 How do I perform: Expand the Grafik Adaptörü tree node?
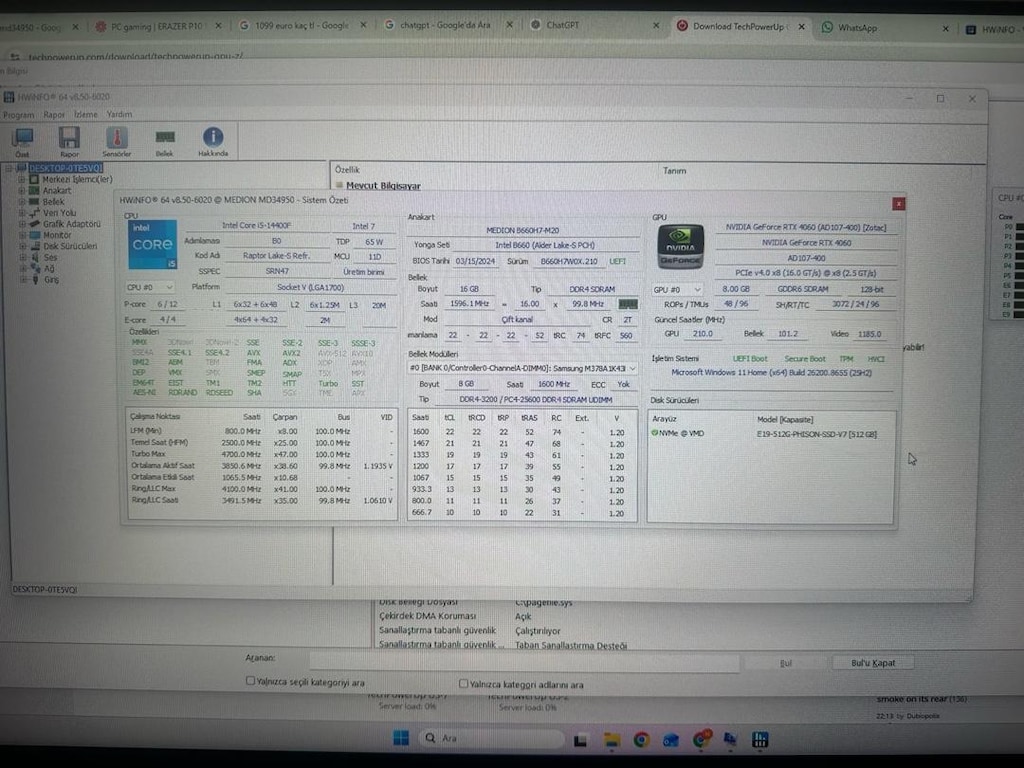coord(22,224)
